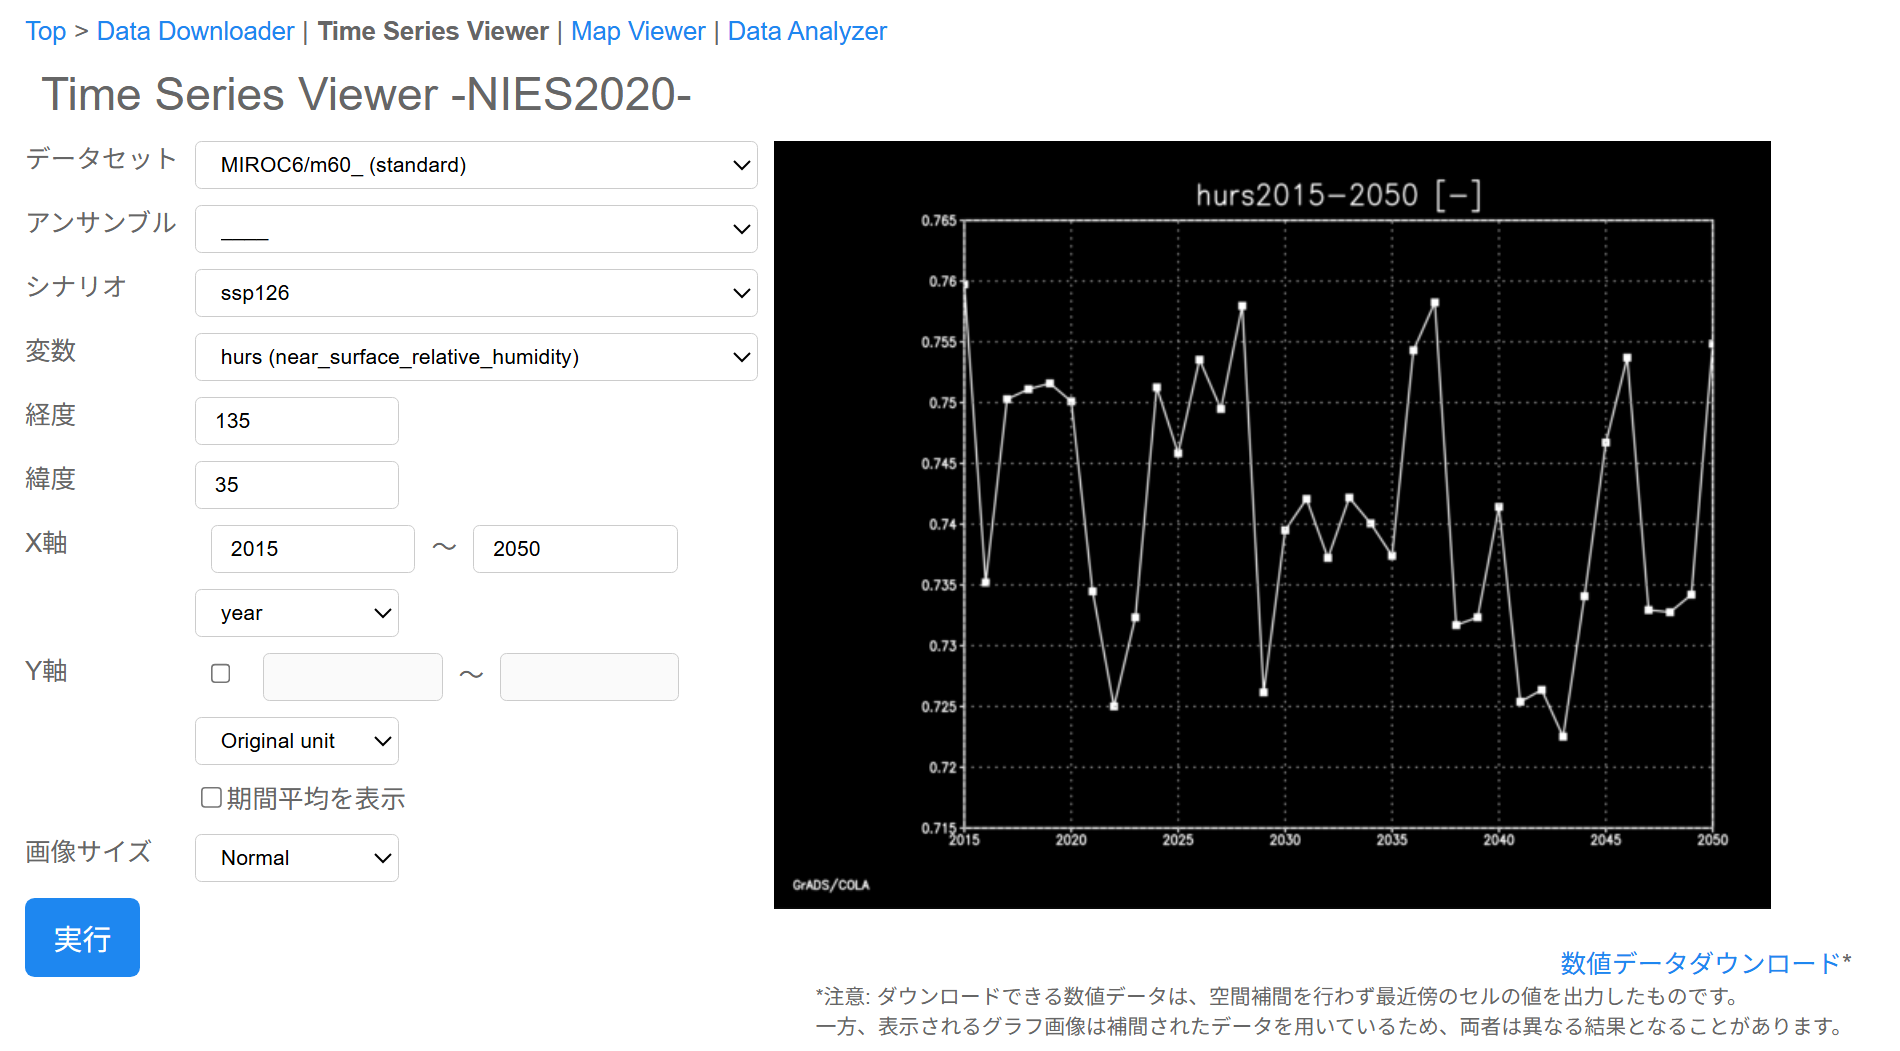Go to Data Downloader page
The width and height of the screenshot is (1900, 1051).
[196, 31]
